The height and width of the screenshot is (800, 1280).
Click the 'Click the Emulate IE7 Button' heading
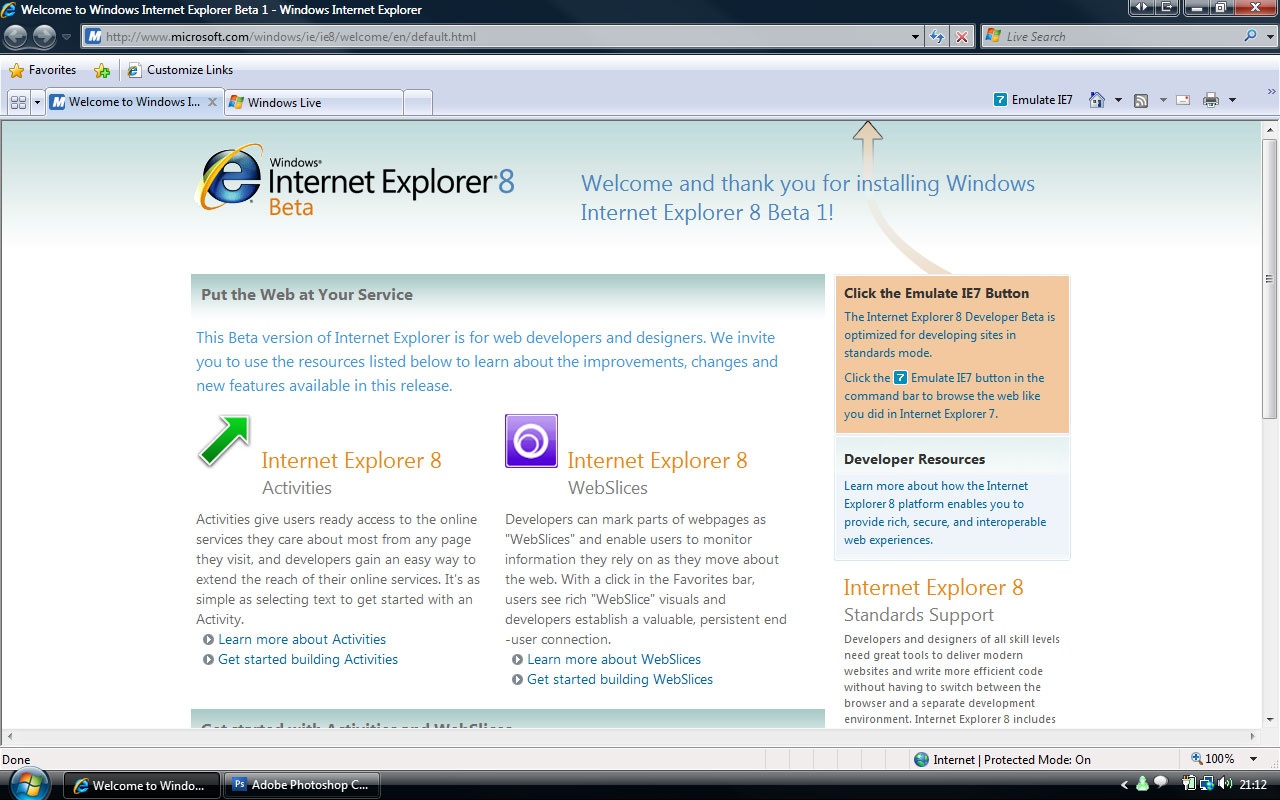point(936,293)
